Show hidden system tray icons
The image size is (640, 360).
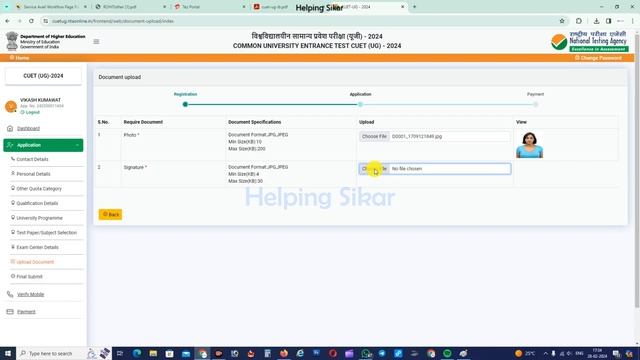(x=545, y=353)
